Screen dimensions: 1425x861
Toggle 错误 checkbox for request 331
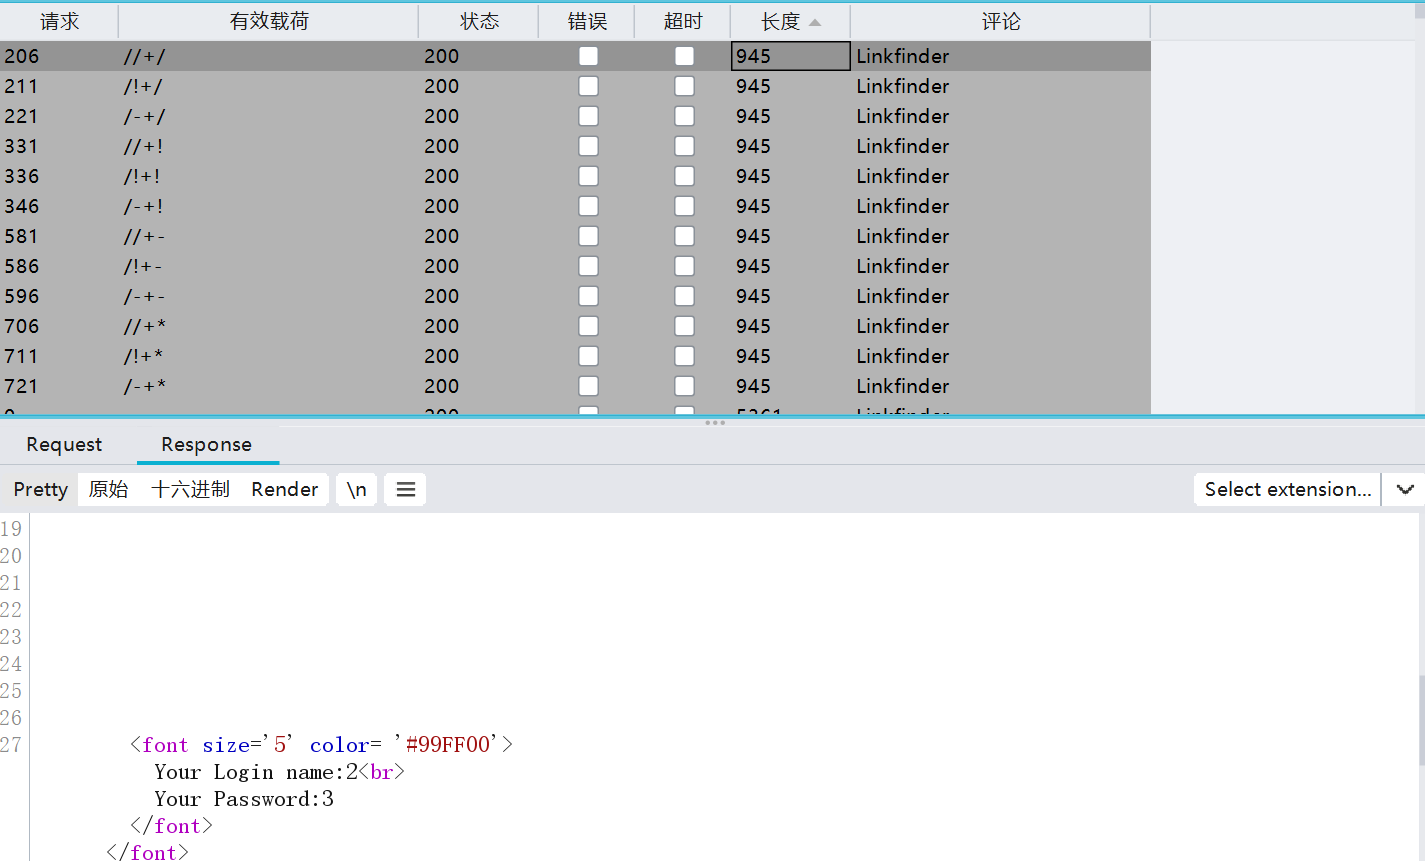point(588,146)
